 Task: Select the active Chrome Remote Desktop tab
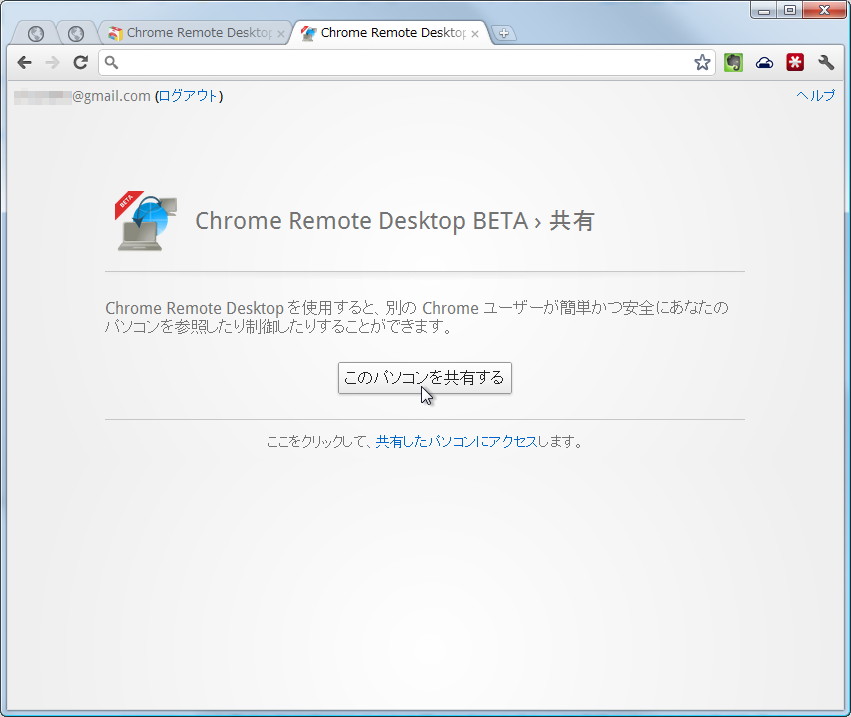(x=390, y=33)
